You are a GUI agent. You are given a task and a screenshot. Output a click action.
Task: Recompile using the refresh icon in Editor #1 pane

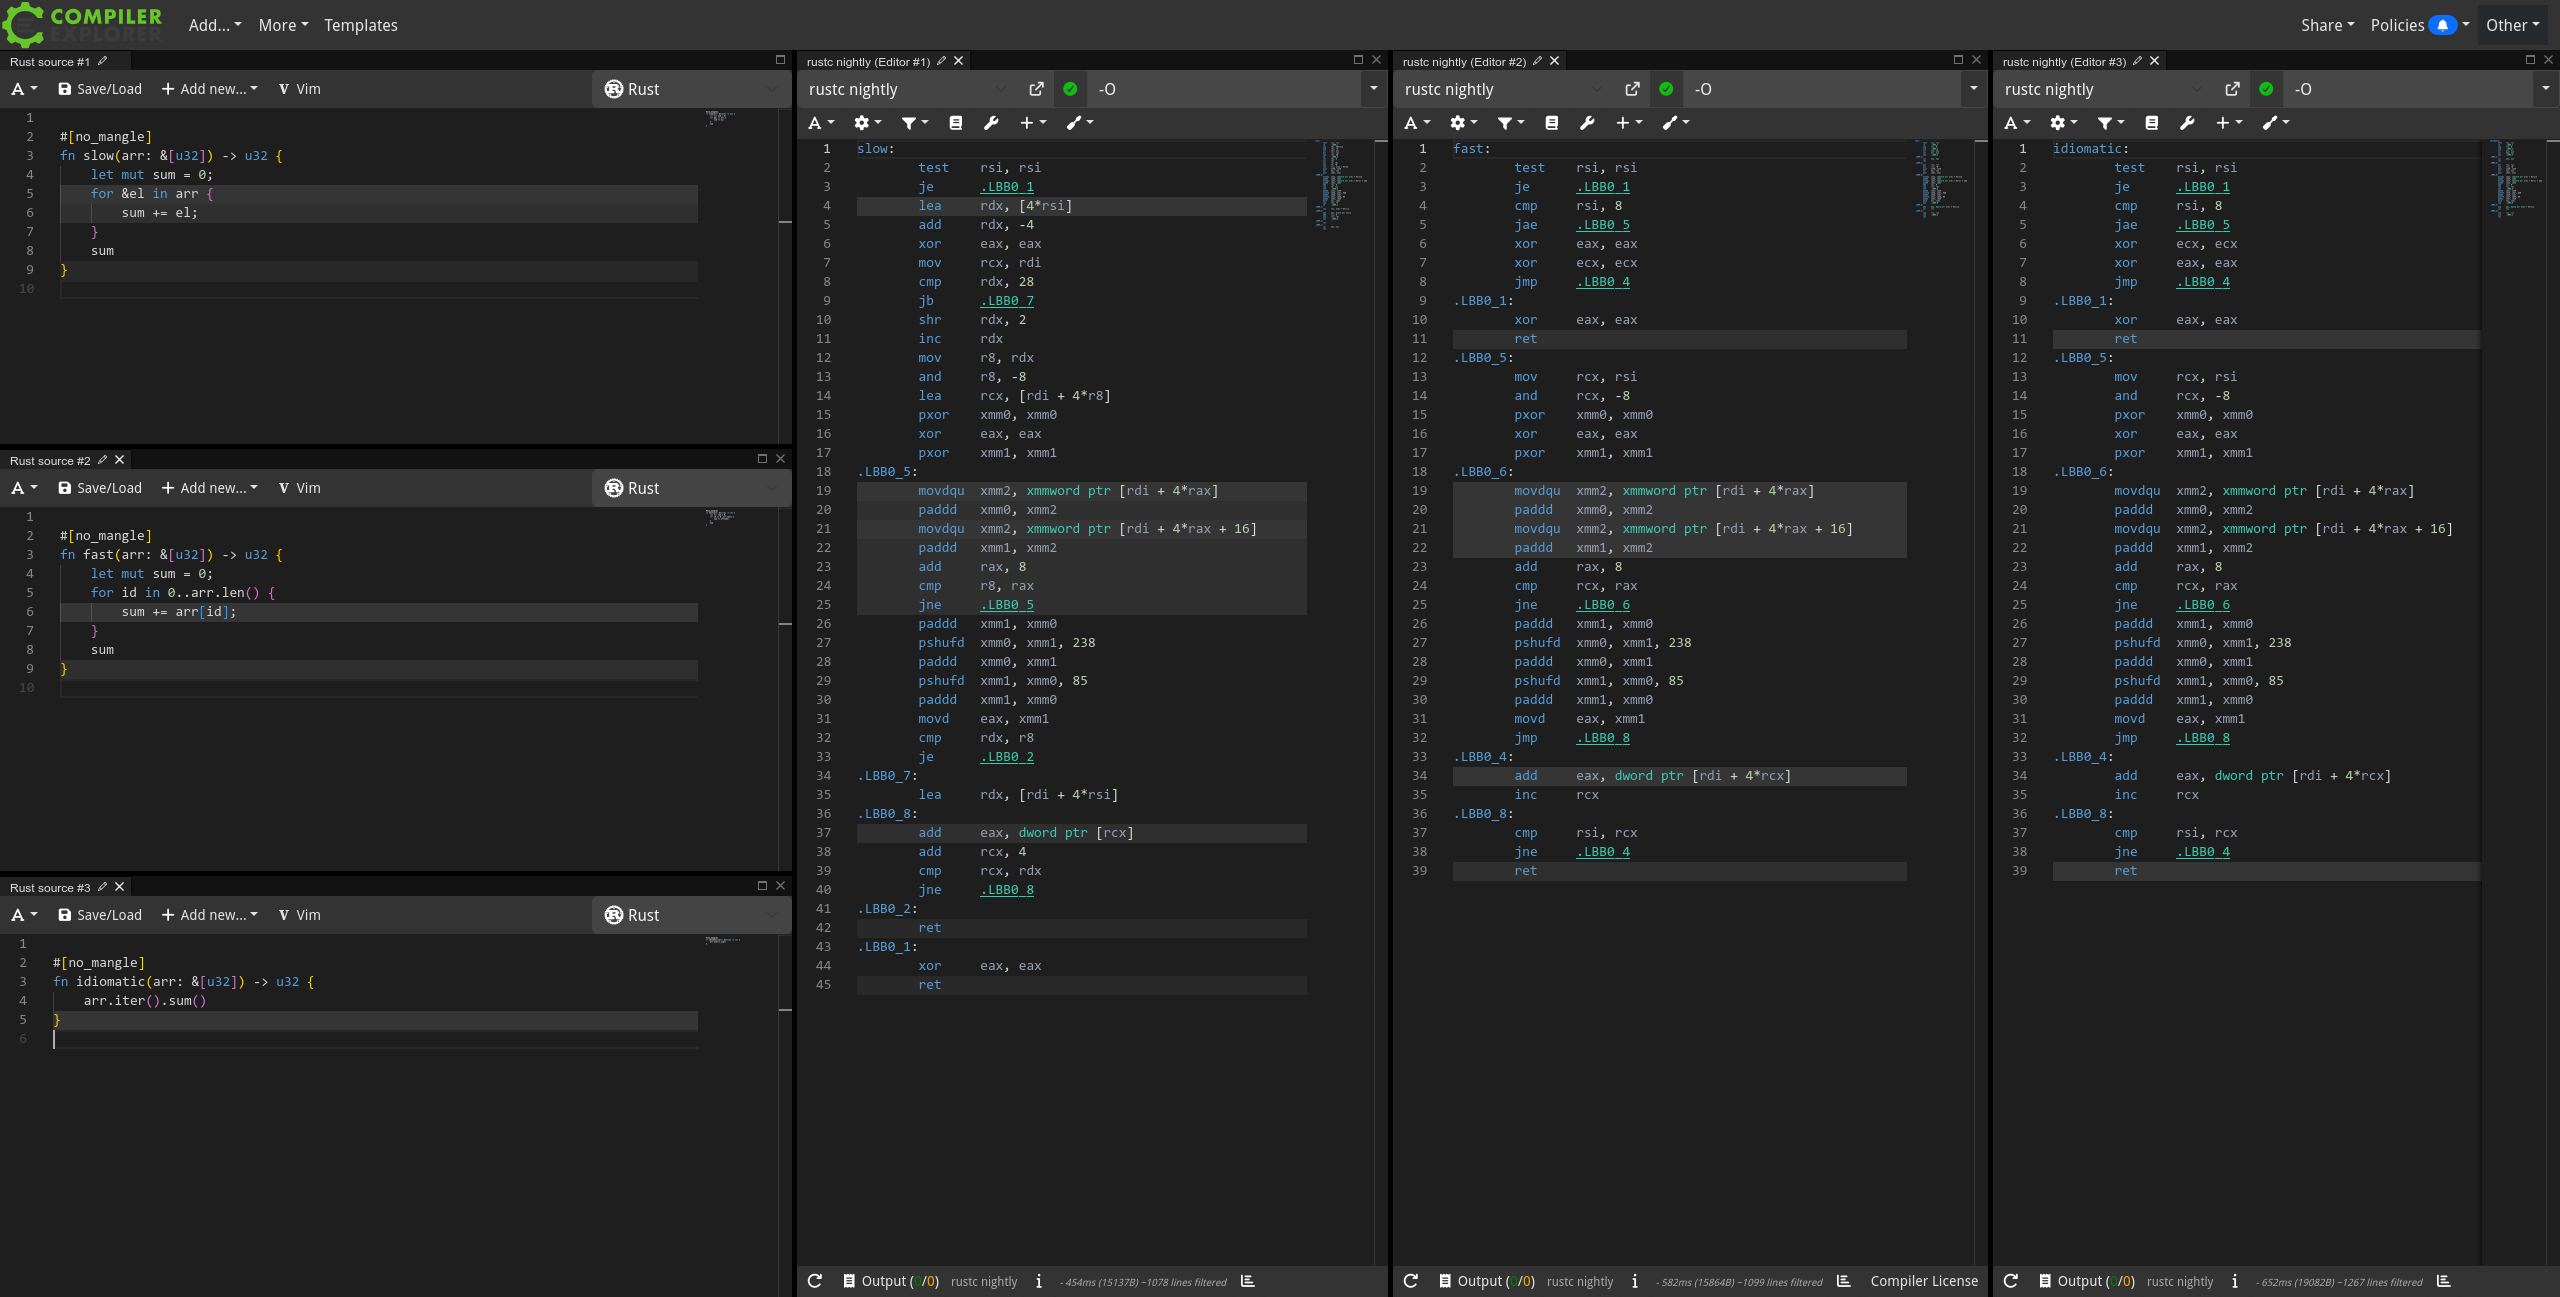click(x=815, y=1281)
